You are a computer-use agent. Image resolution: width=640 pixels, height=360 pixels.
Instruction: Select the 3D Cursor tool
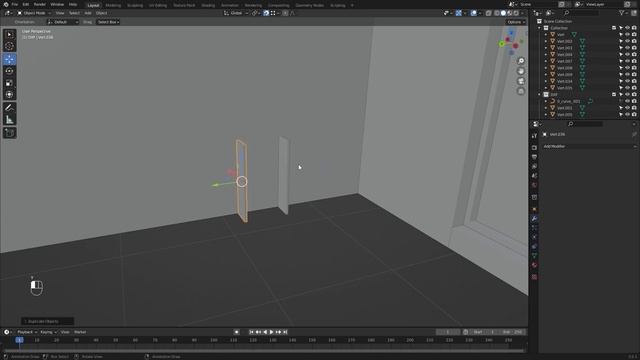click(9, 46)
